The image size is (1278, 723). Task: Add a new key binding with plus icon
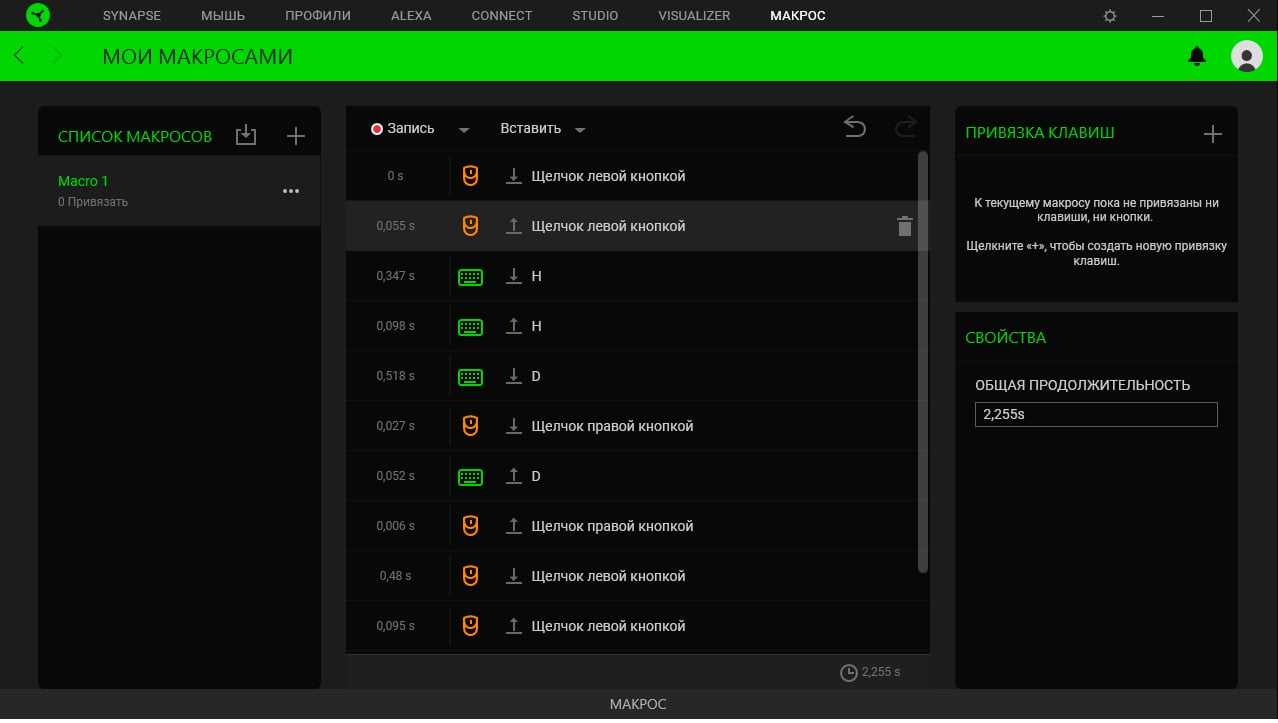click(x=1212, y=133)
